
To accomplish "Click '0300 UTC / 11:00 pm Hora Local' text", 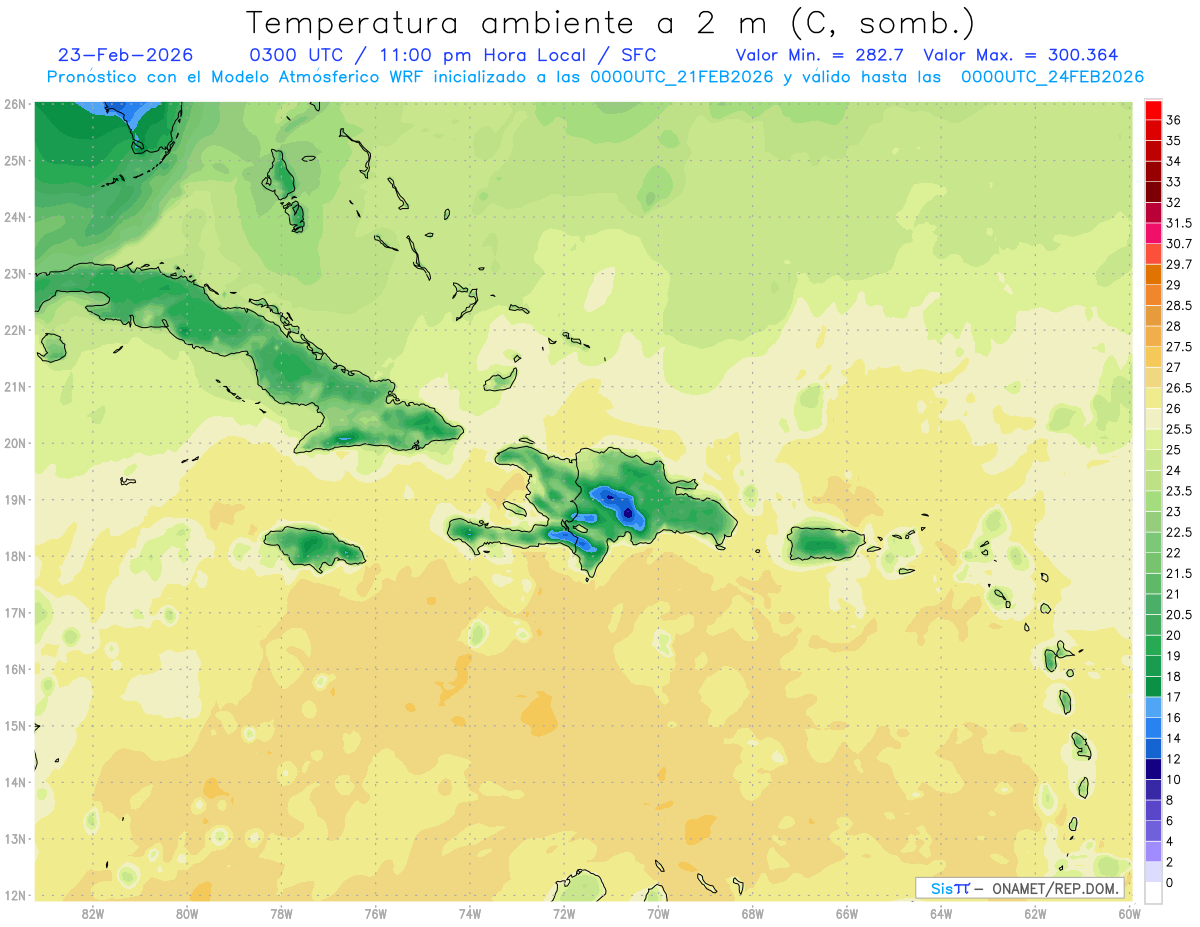I will tap(416, 55).
